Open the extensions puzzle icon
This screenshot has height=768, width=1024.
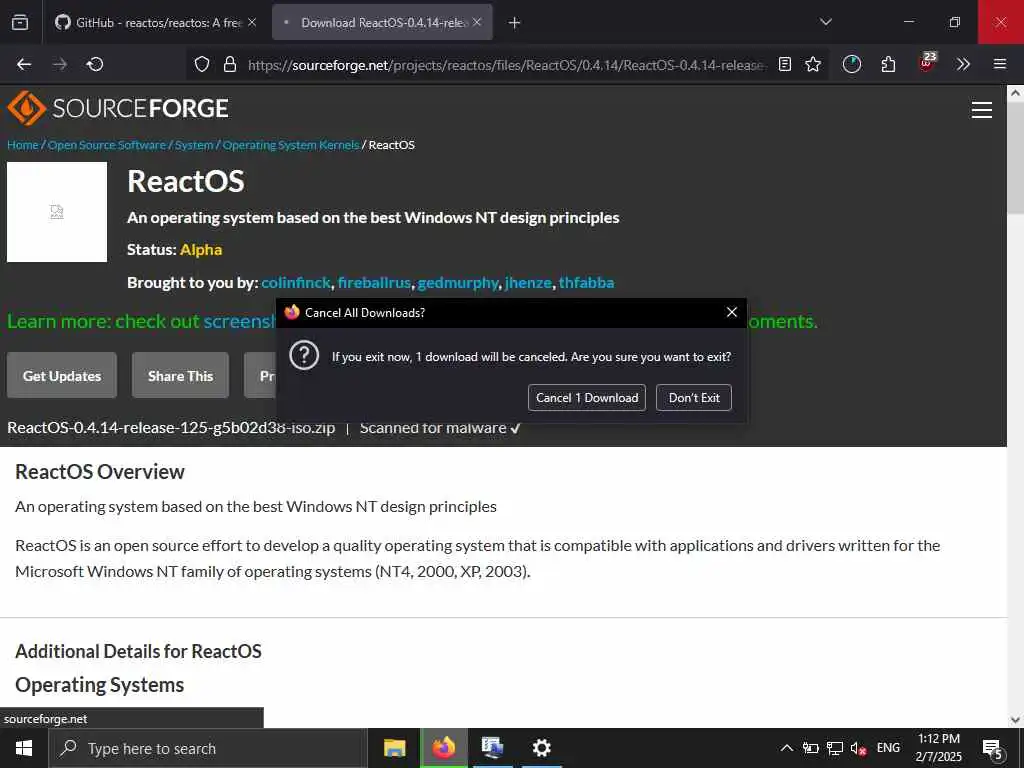click(888, 64)
